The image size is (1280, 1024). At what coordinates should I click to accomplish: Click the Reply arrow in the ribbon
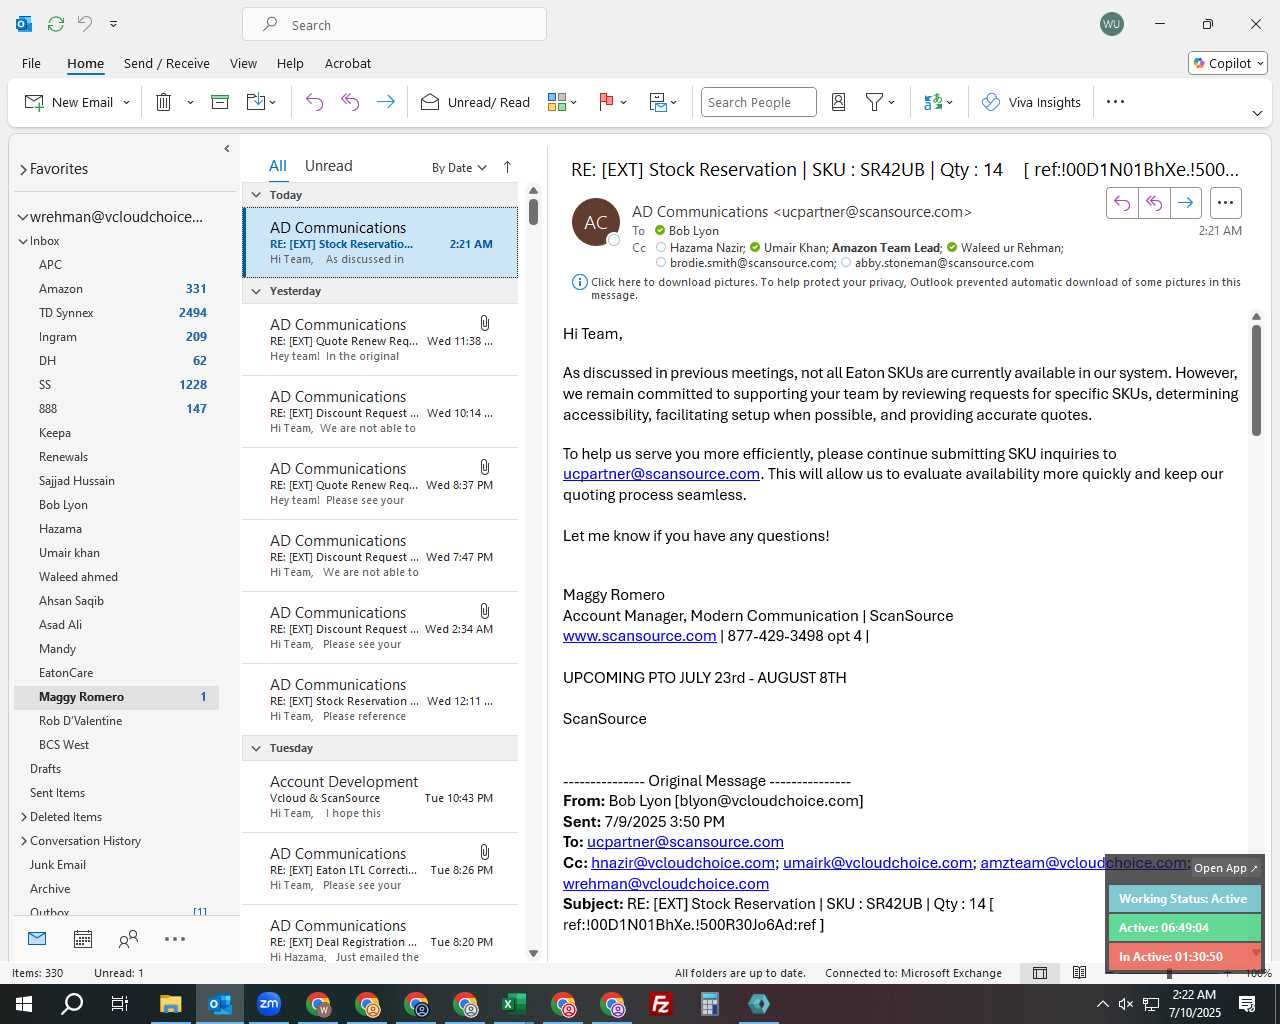[x=314, y=102]
